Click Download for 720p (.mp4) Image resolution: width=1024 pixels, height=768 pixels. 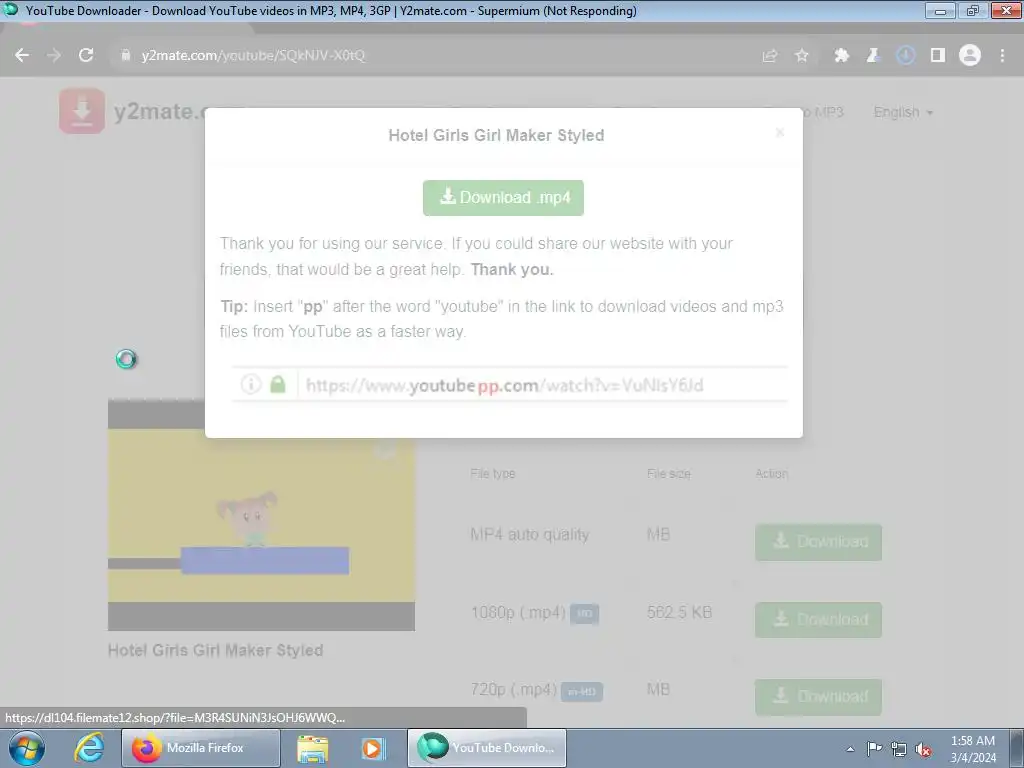point(818,697)
